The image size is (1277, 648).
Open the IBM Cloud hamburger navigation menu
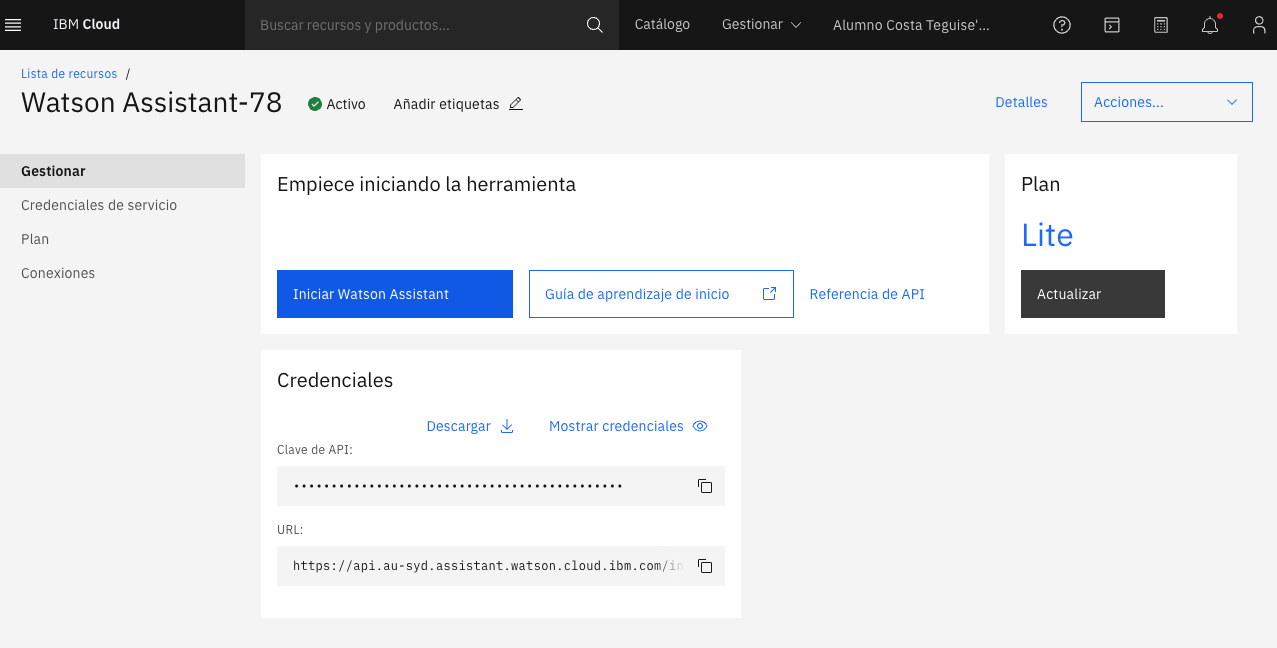coord(13,24)
